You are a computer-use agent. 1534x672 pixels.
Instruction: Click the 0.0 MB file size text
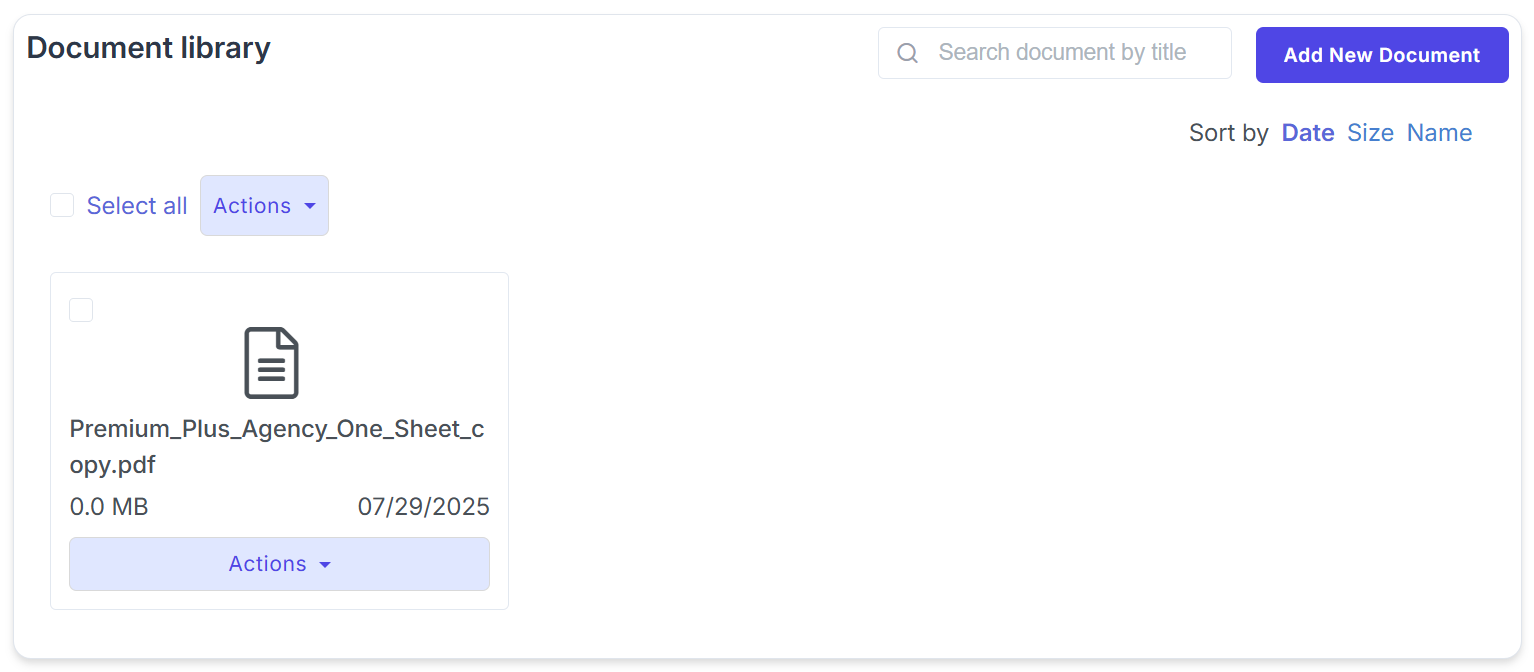[109, 507]
